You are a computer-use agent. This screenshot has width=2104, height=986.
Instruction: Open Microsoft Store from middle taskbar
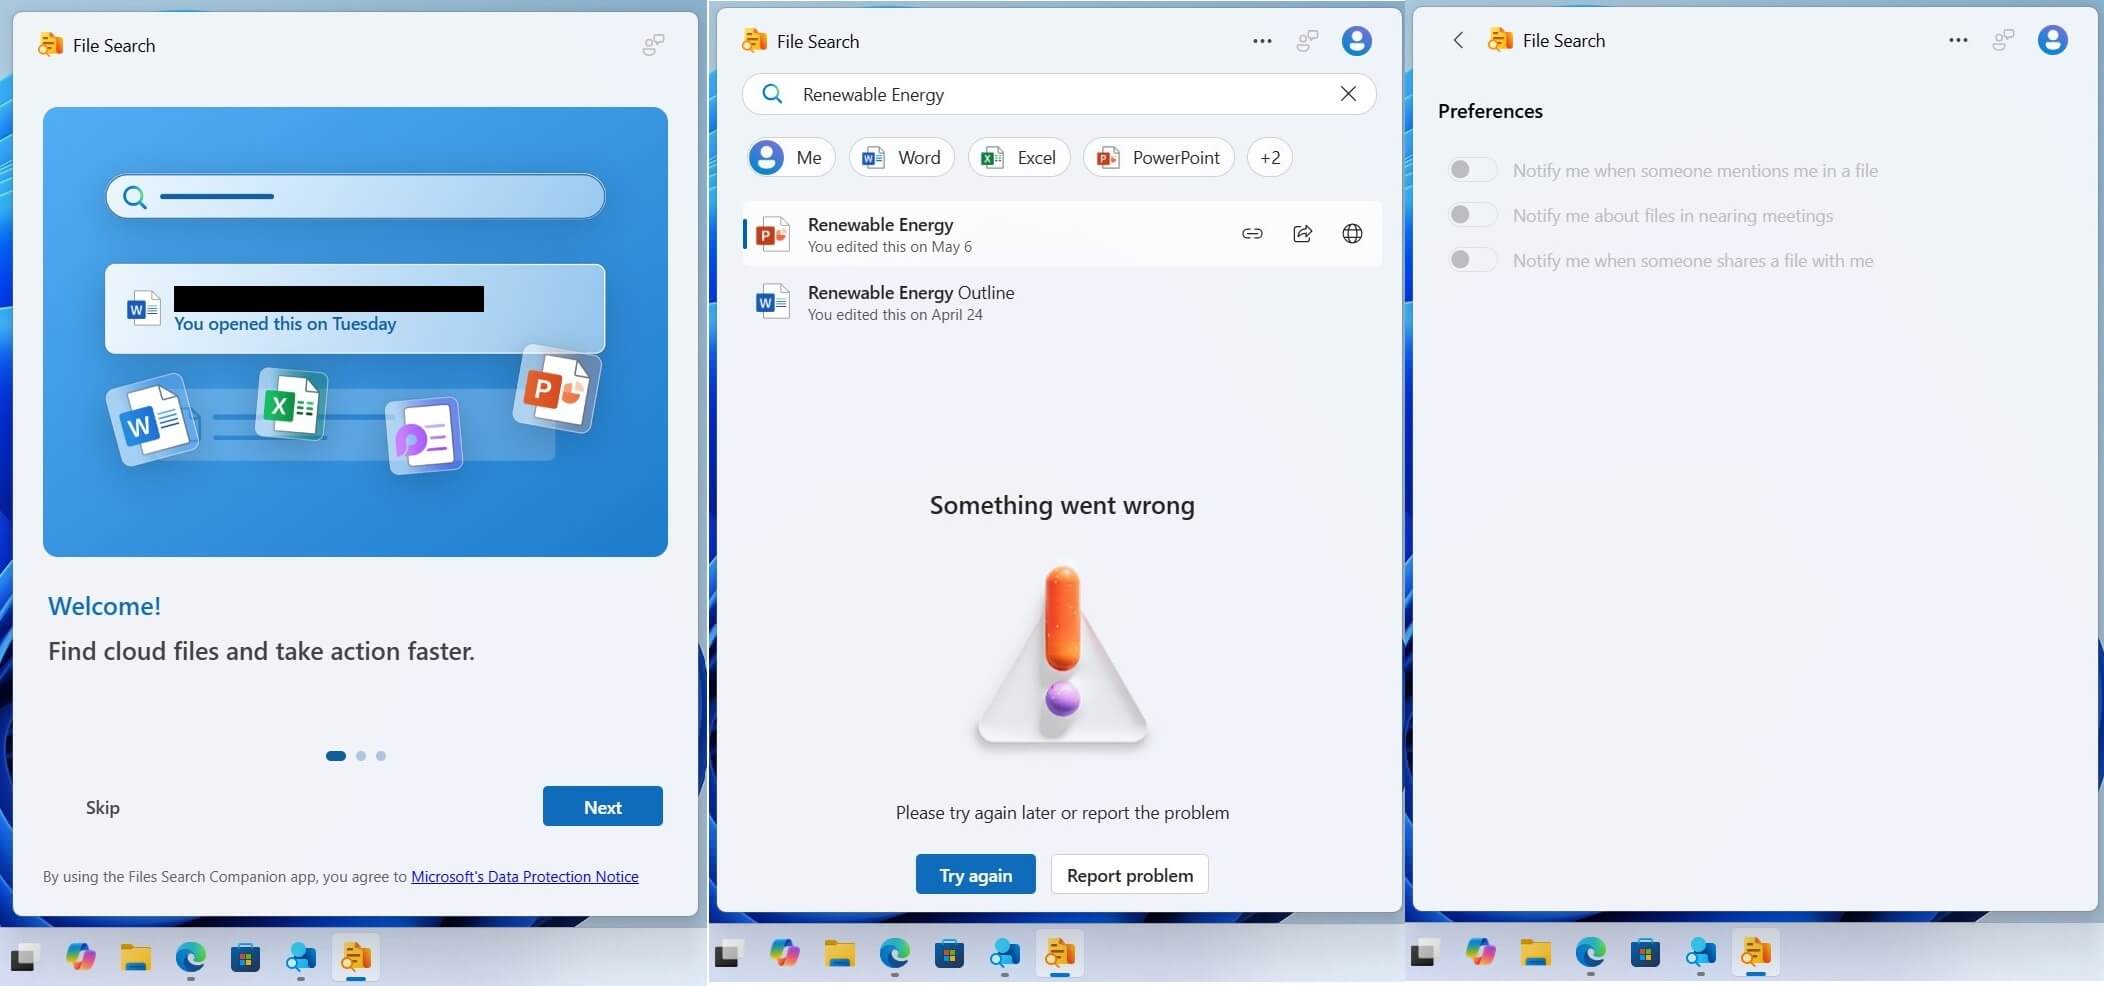point(949,954)
